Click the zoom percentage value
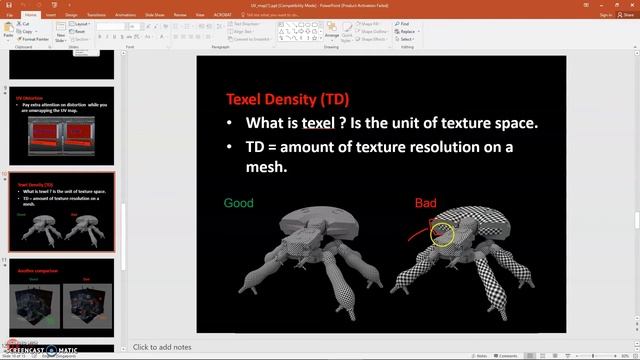Image resolution: width=640 pixels, height=360 pixels. coord(625,356)
